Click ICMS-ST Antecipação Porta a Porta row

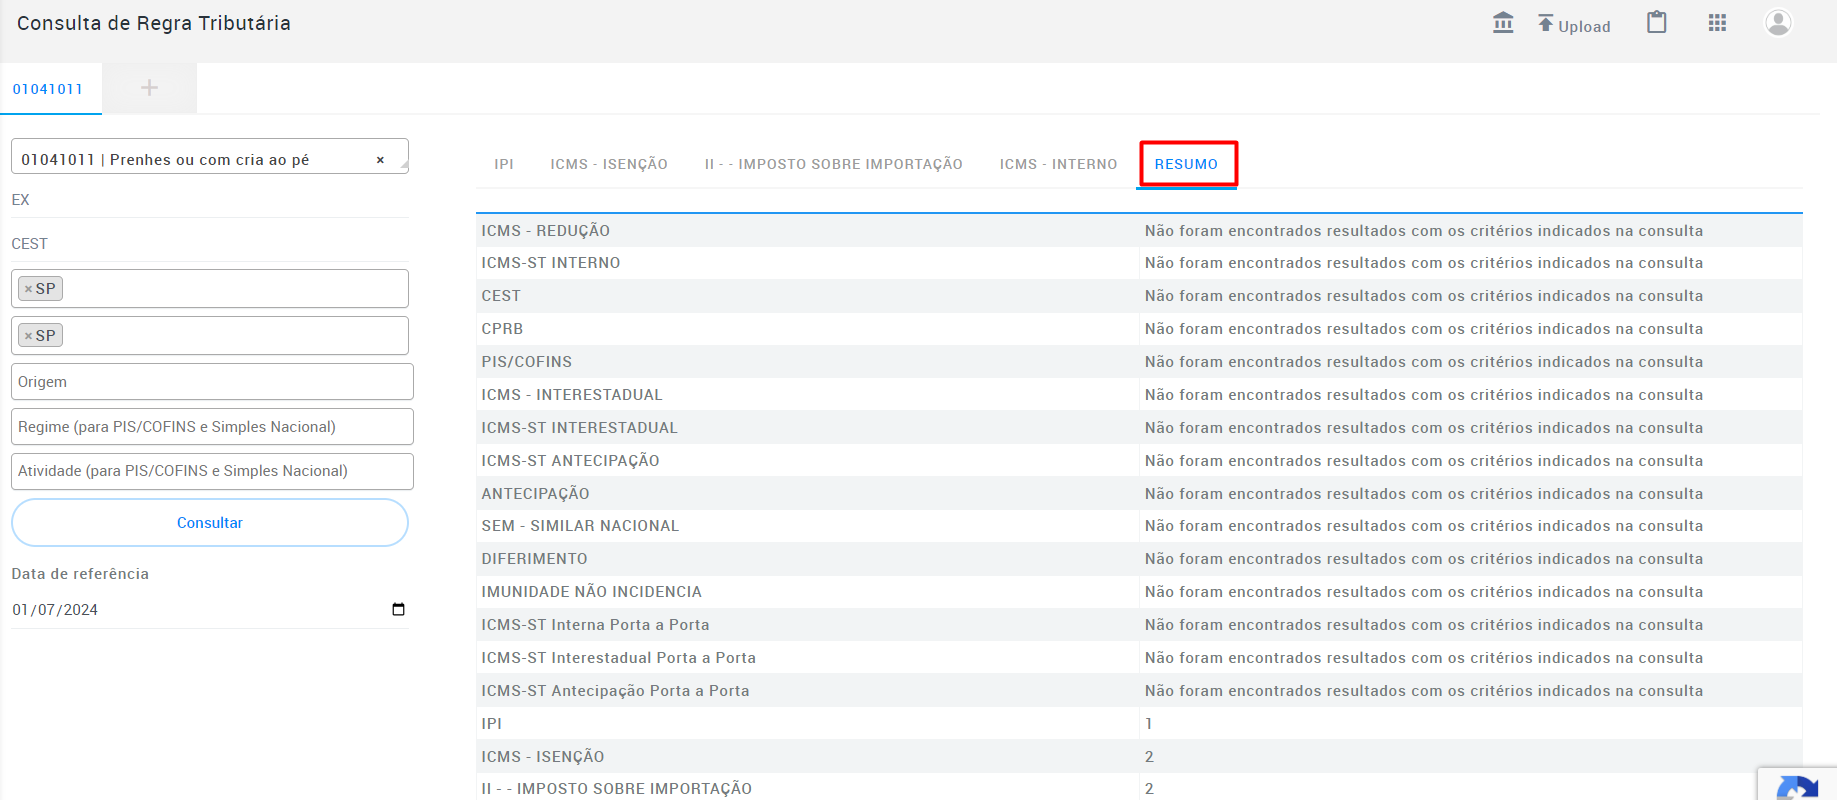tap(1139, 691)
